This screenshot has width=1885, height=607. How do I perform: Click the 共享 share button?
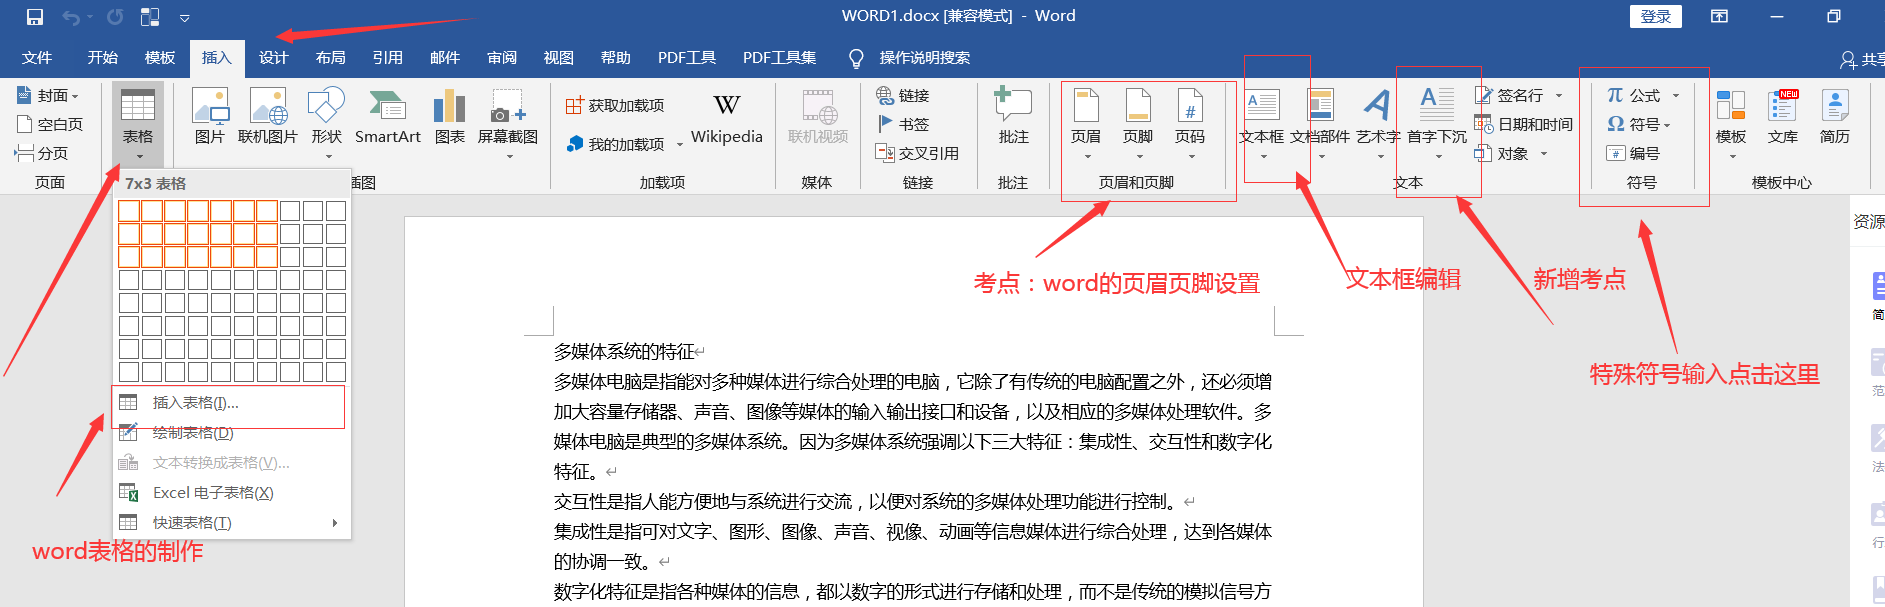[1862, 59]
